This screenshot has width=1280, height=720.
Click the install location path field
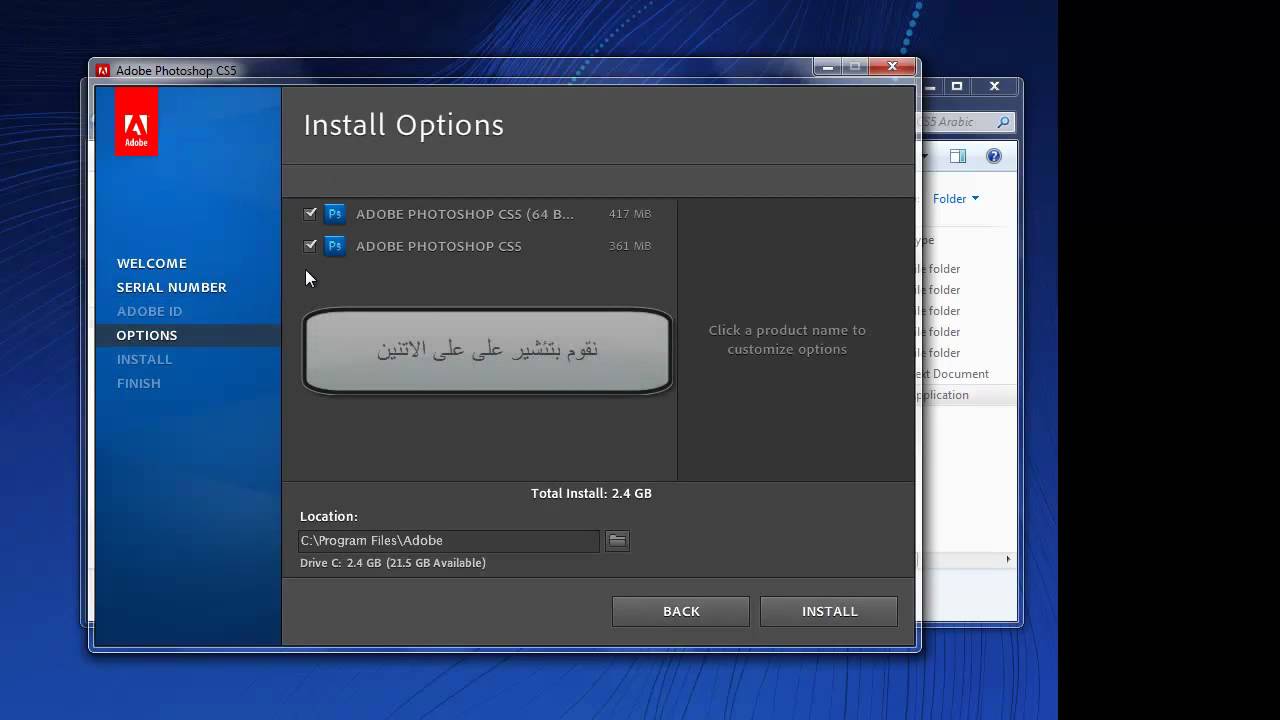[x=449, y=541]
